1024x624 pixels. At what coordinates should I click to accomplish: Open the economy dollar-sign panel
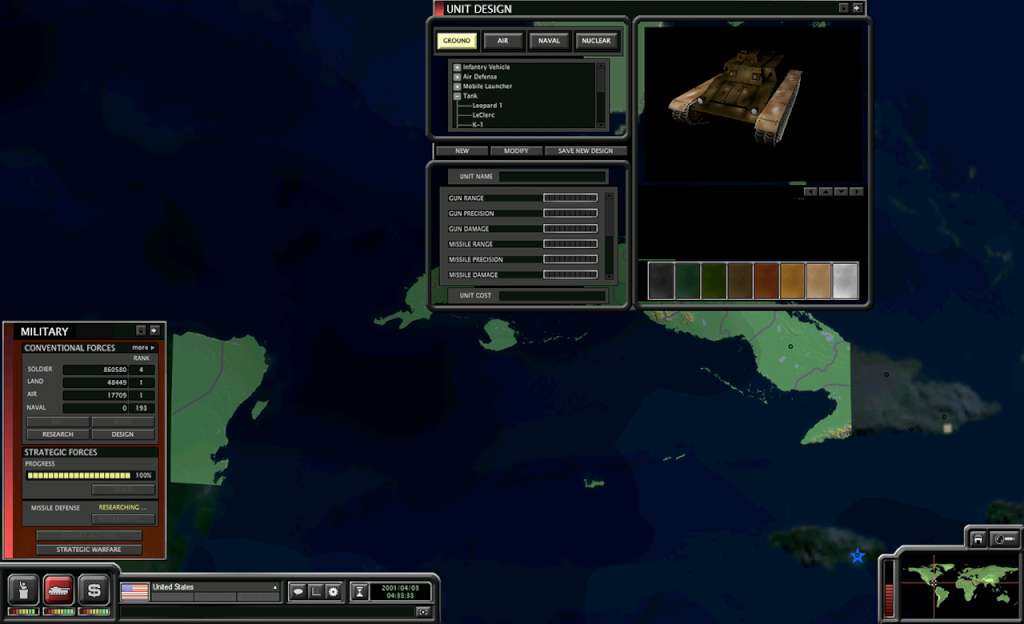[x=95, y=589]
